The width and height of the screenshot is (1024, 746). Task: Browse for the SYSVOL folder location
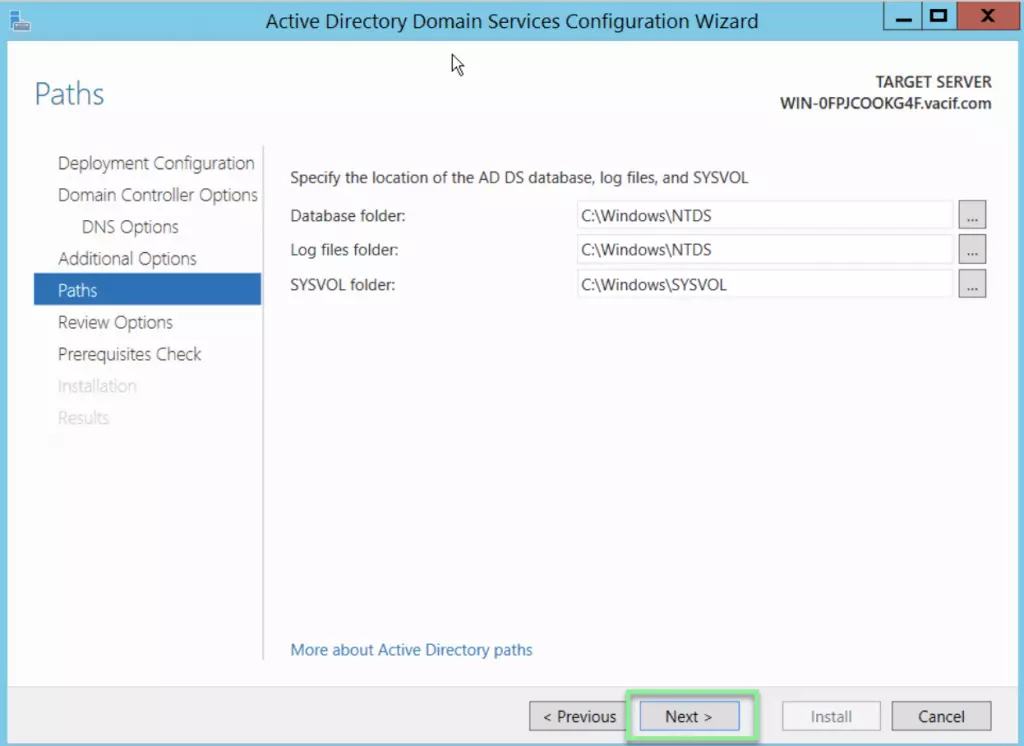pos(972,284)
